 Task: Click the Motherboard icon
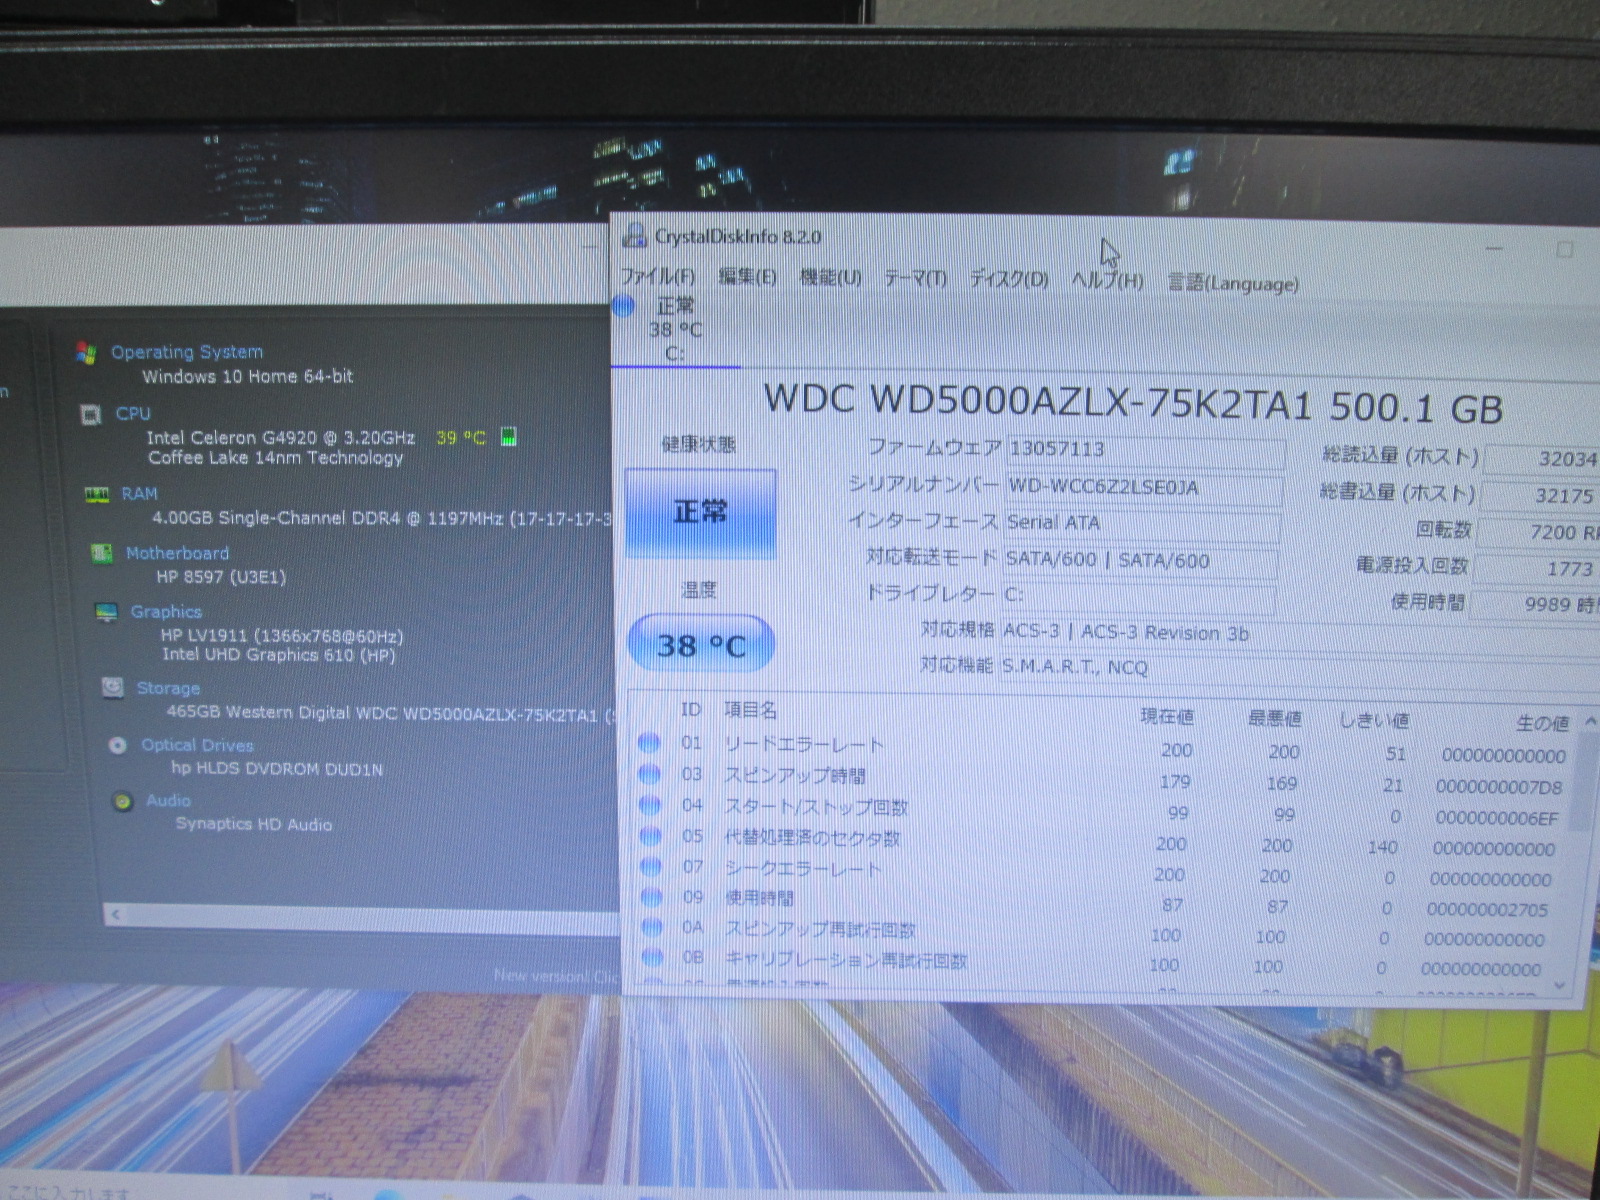(101, 553)
